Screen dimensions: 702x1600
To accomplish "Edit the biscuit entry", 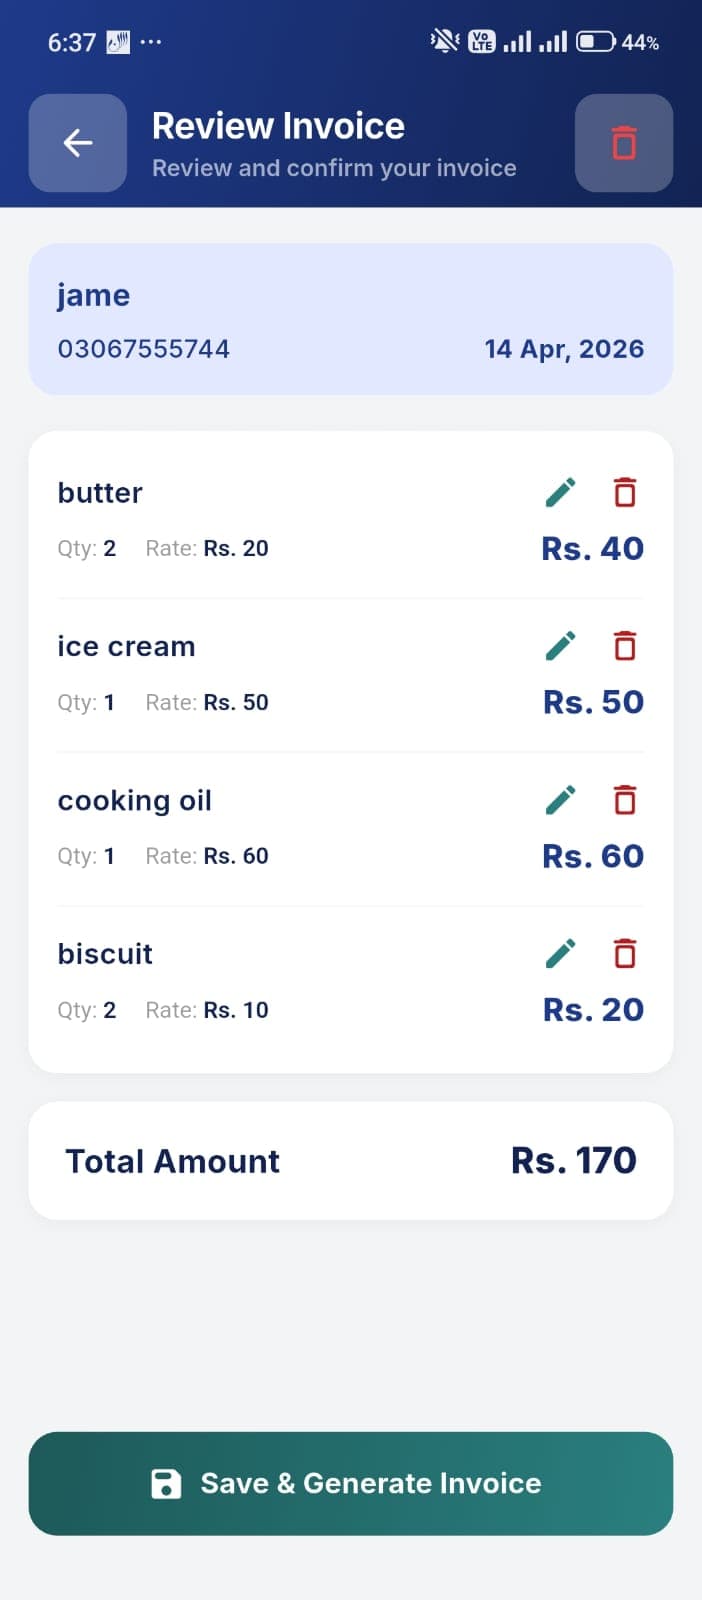I will [560, 953].
